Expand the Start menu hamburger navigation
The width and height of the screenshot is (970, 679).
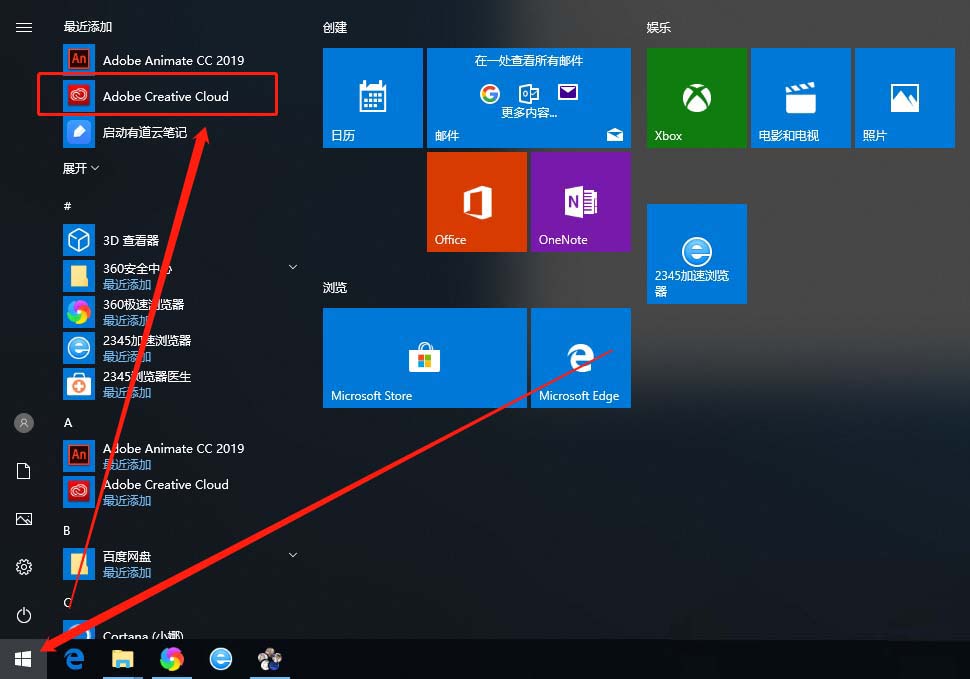point(24,27)
